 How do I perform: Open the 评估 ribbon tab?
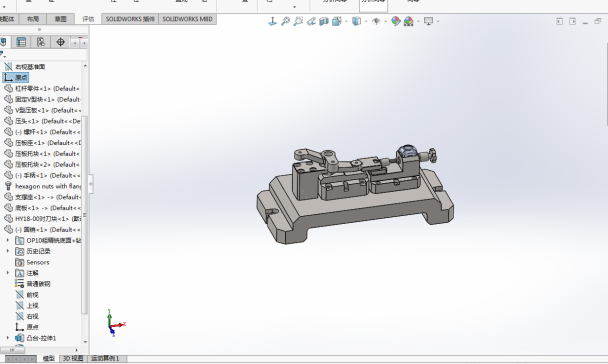click(x=88, y=19)
